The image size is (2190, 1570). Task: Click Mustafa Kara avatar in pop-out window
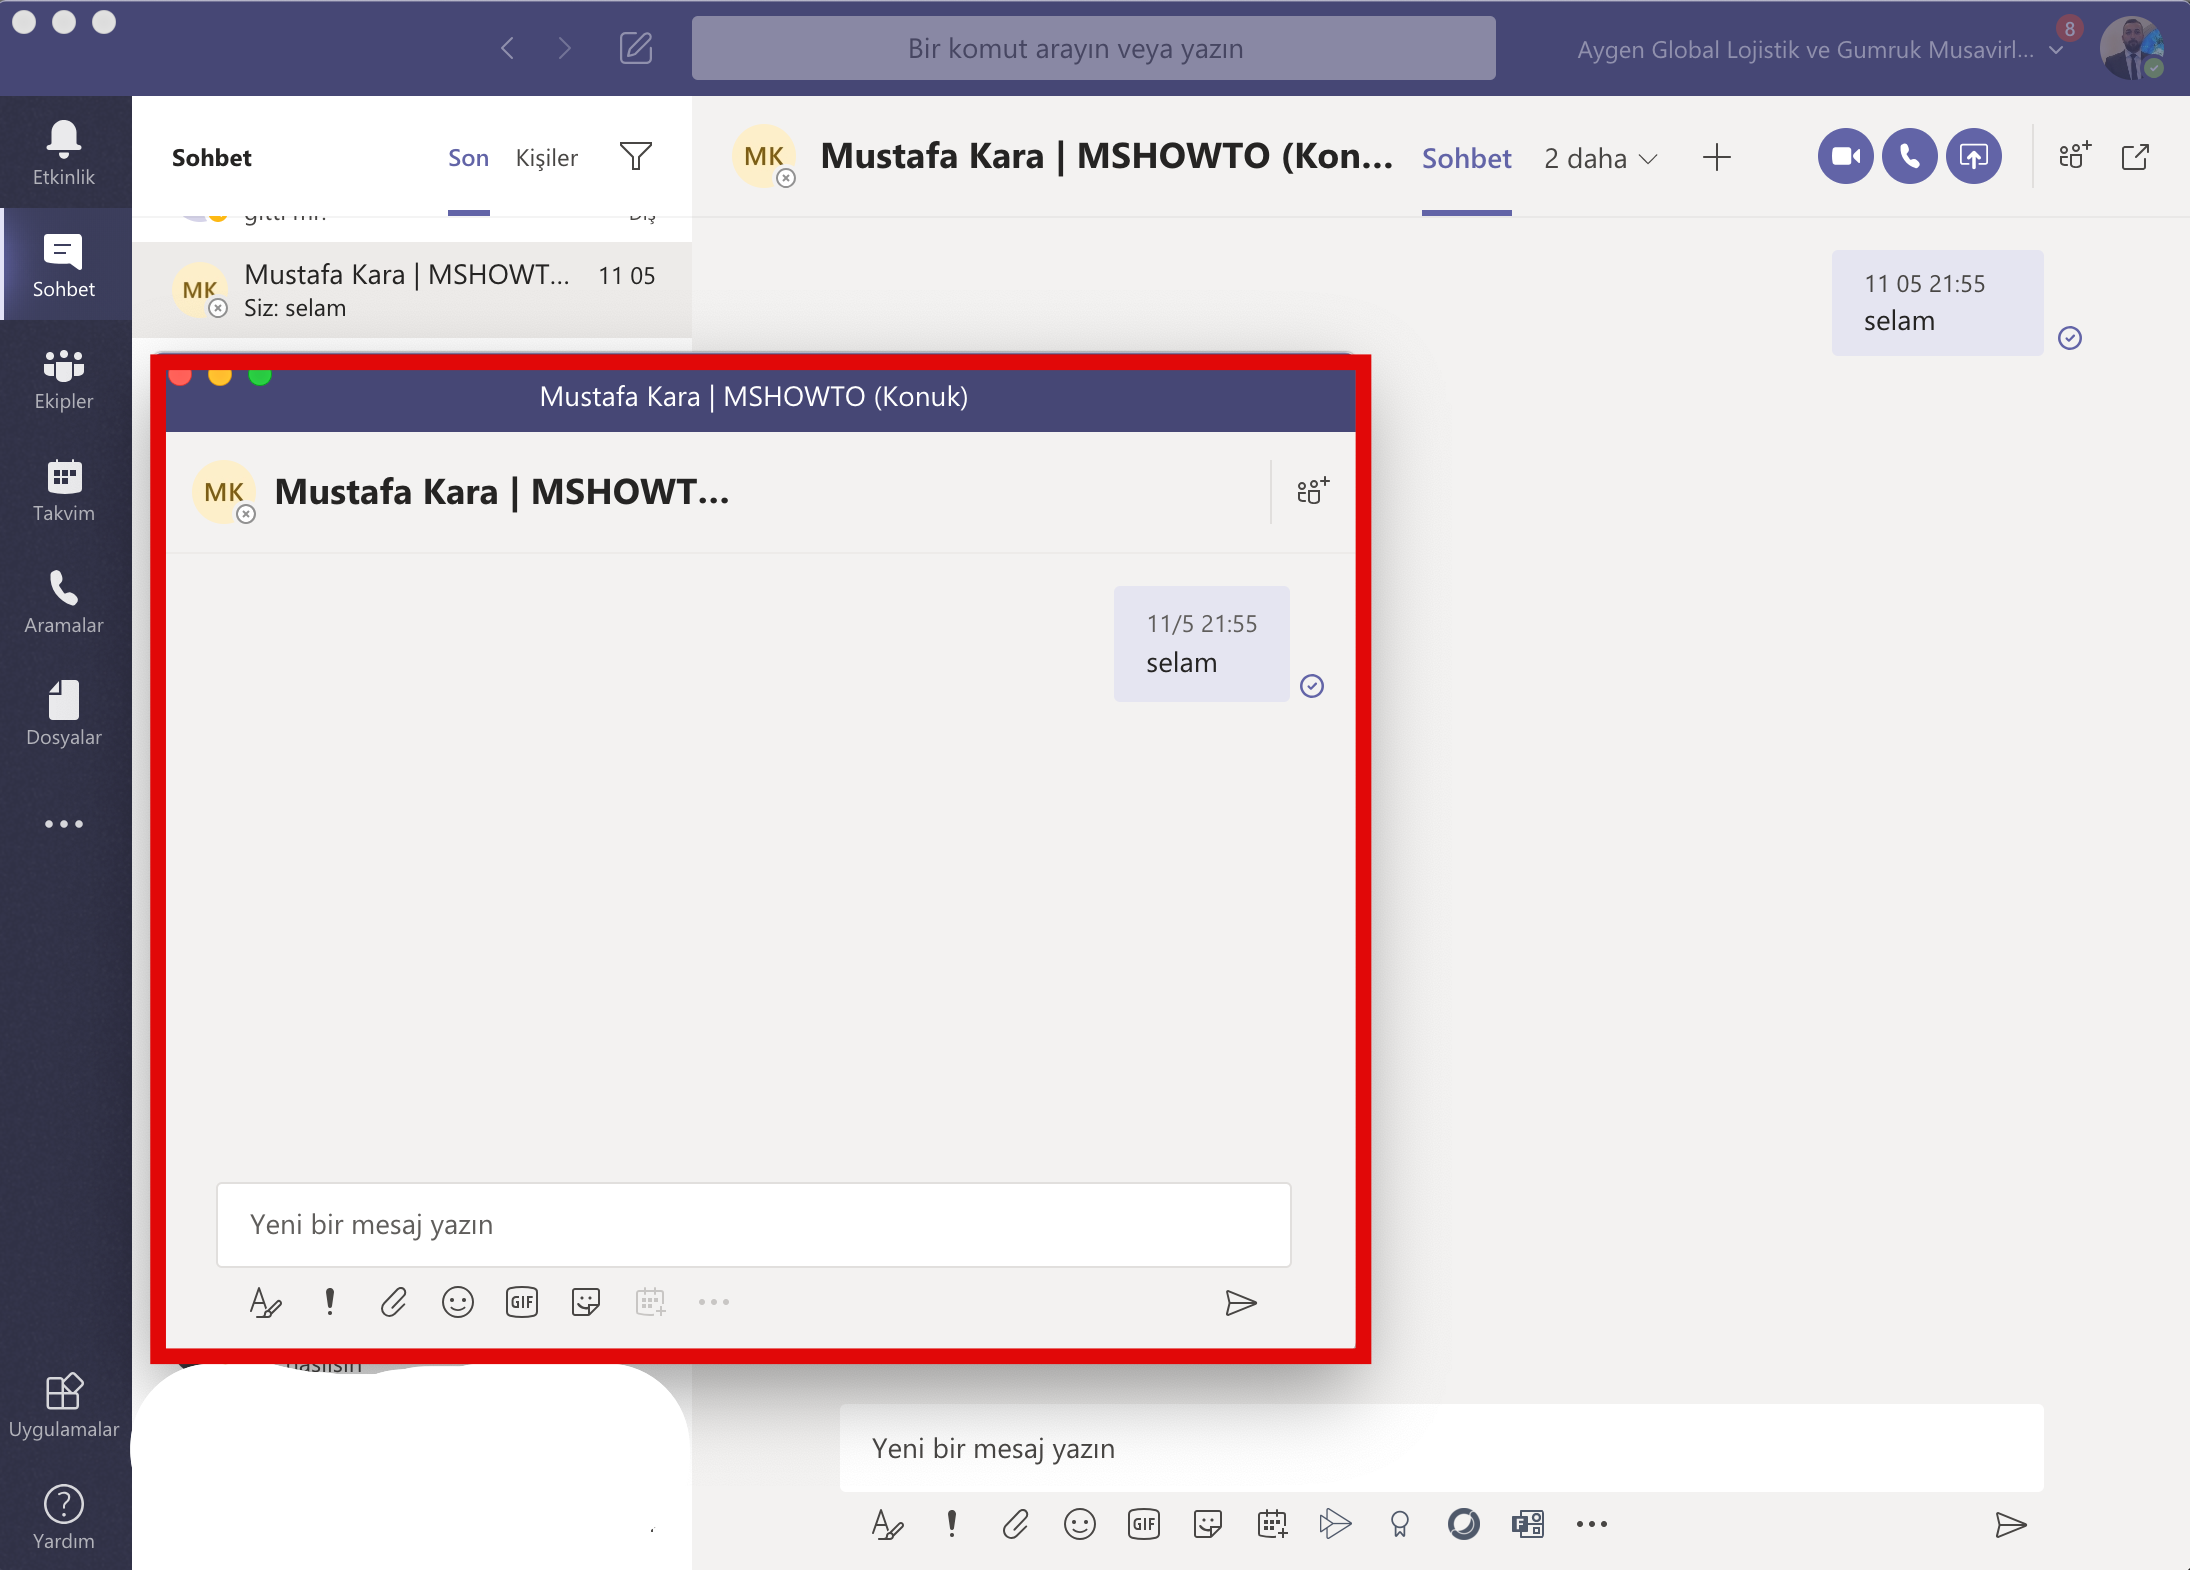click(225, 492)
